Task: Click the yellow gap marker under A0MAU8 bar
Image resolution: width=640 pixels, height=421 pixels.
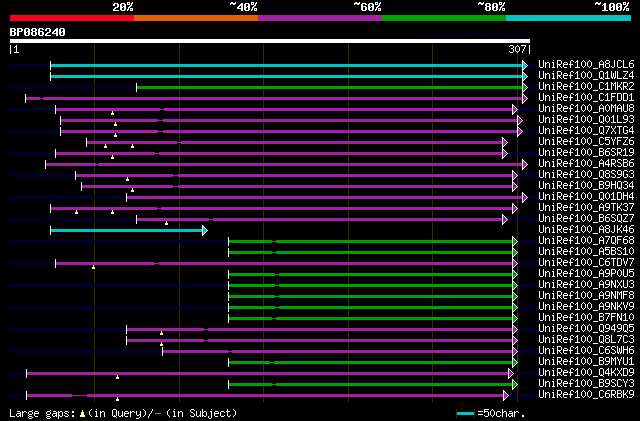Action: [x=113, y=113]
